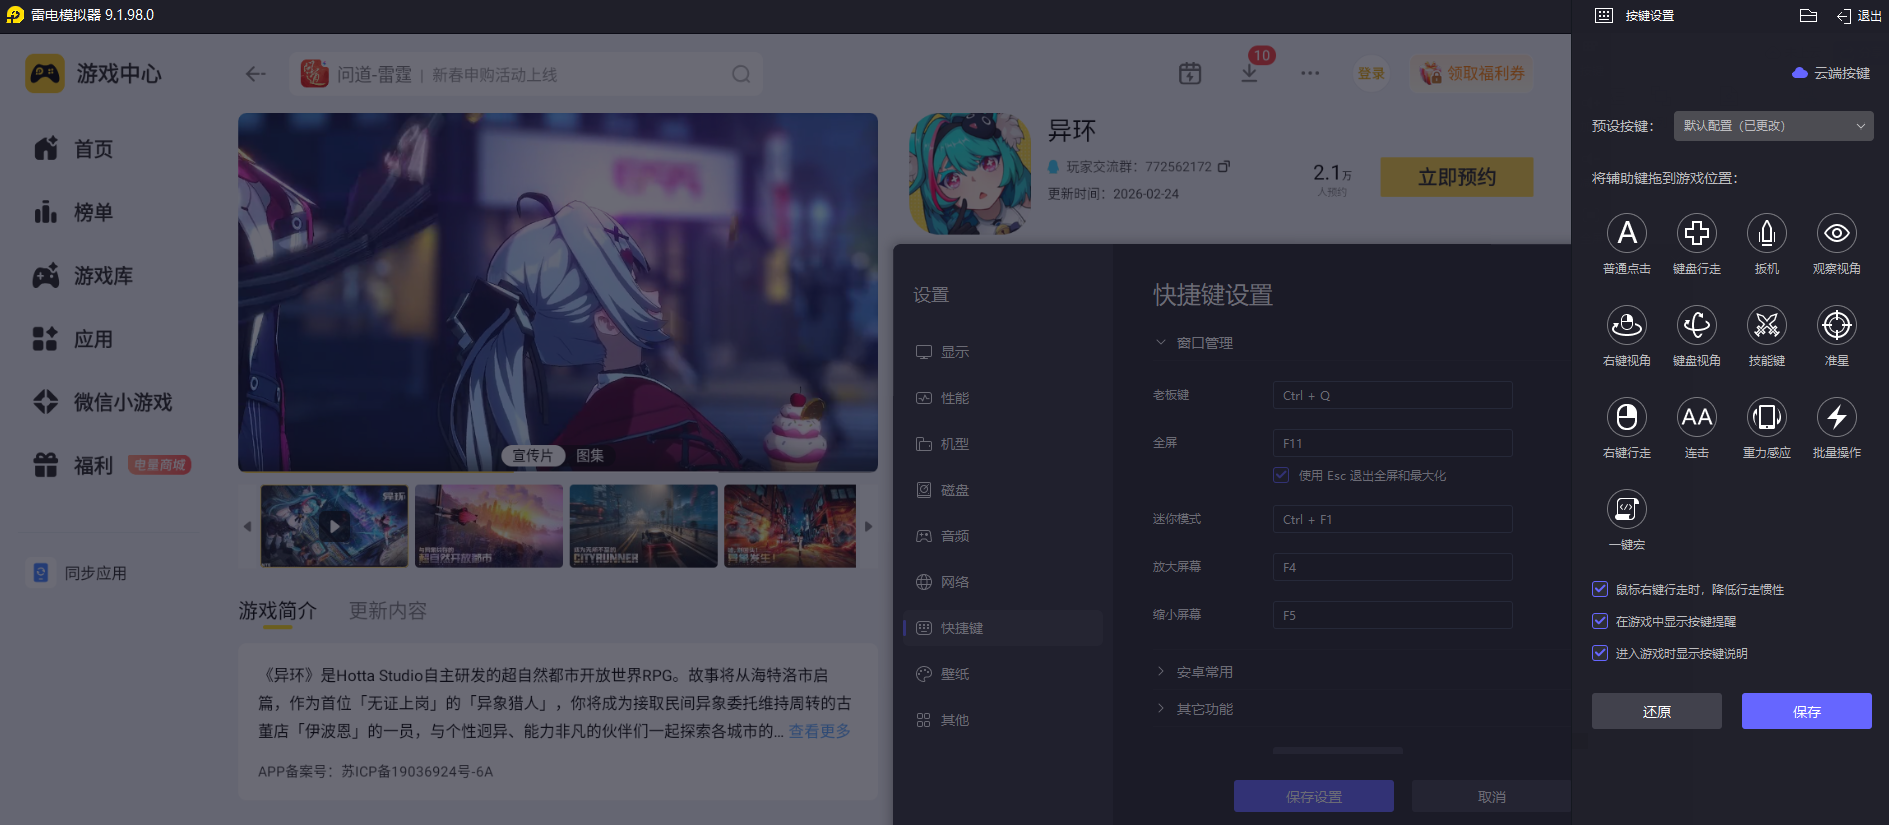Screen dimensions: 1889x825
Task: Click the 游戏中心 controller logo
Action: click(x=45, y=73)
